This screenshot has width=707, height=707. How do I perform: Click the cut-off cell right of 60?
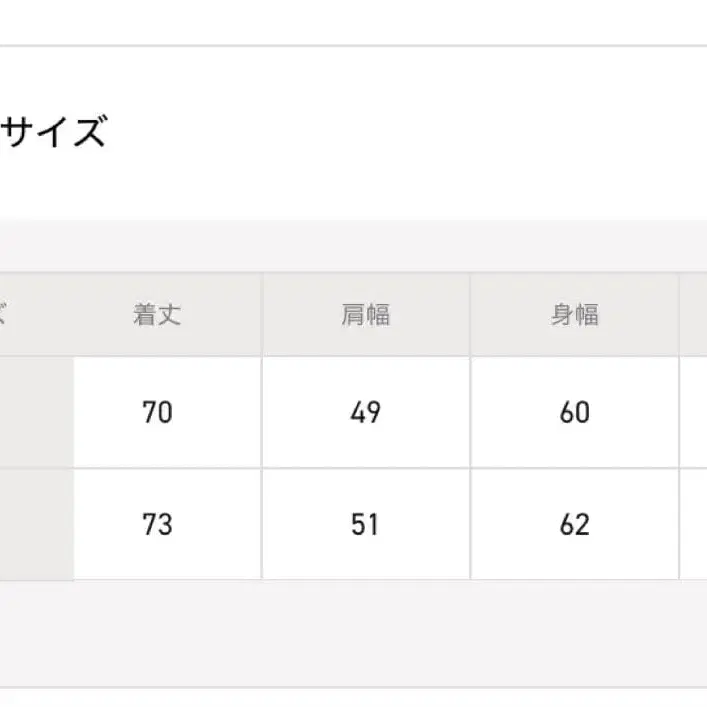(x=694, y=412)
